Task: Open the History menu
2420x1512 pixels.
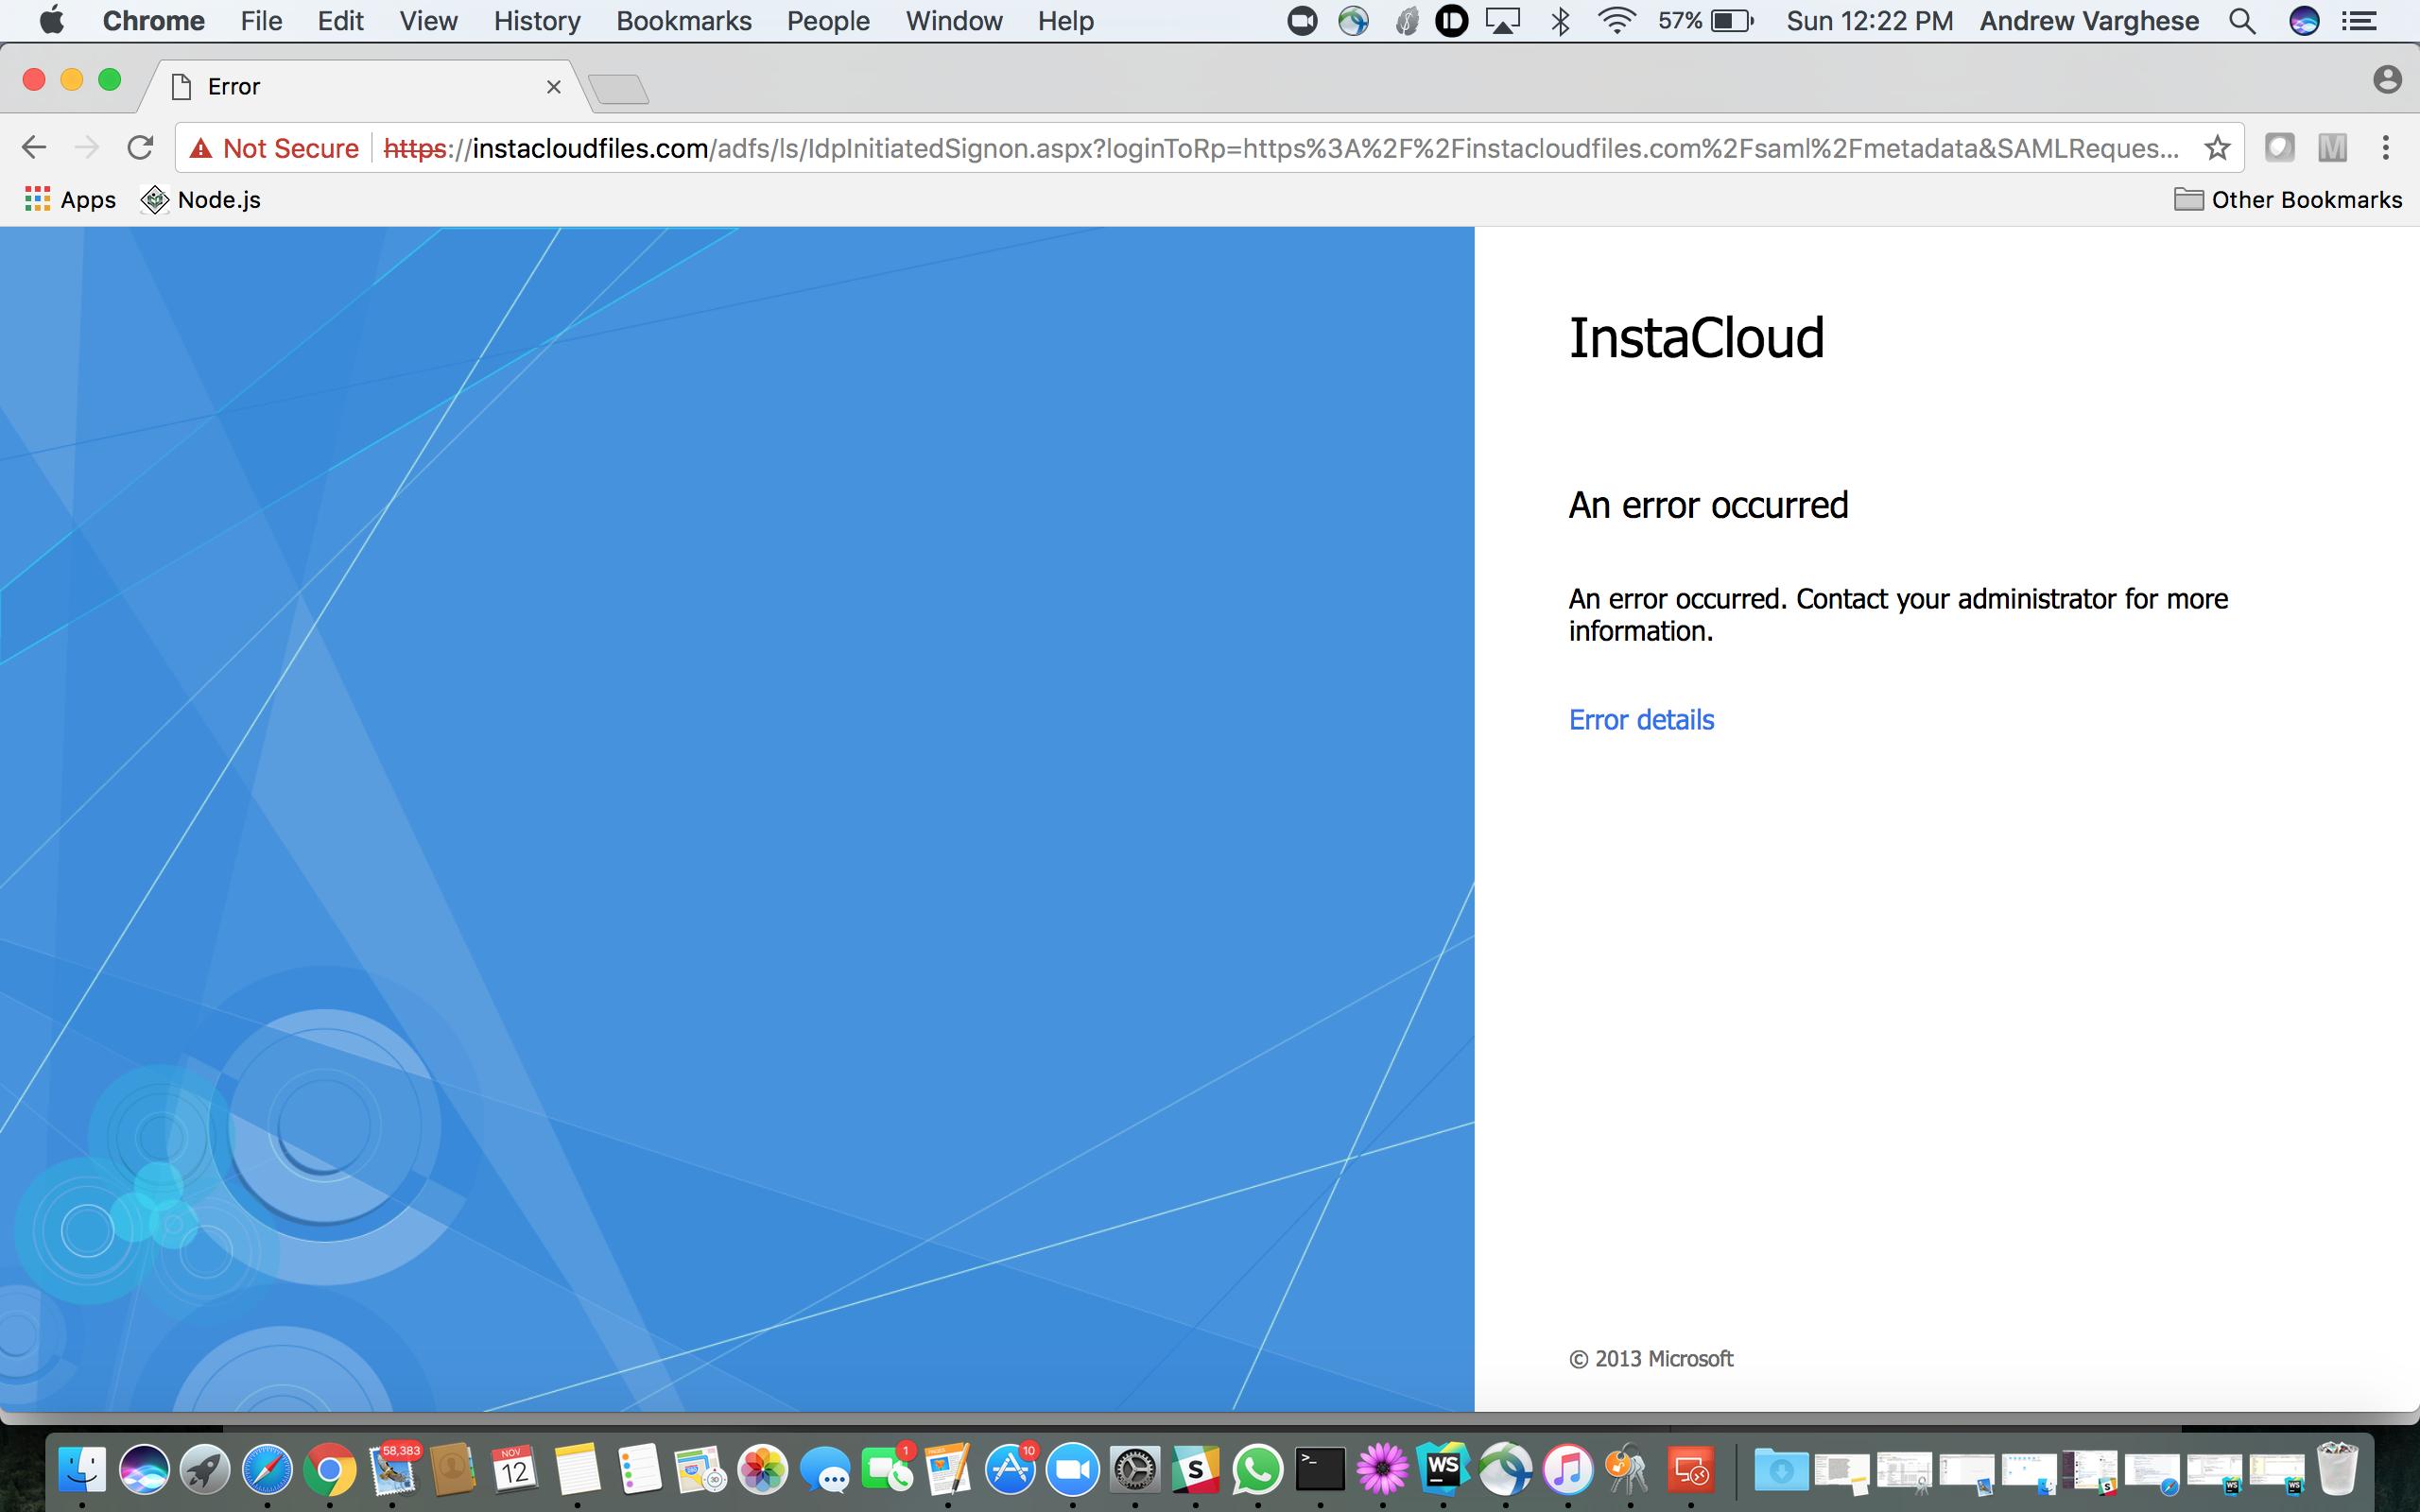Action: coord(537,21)
